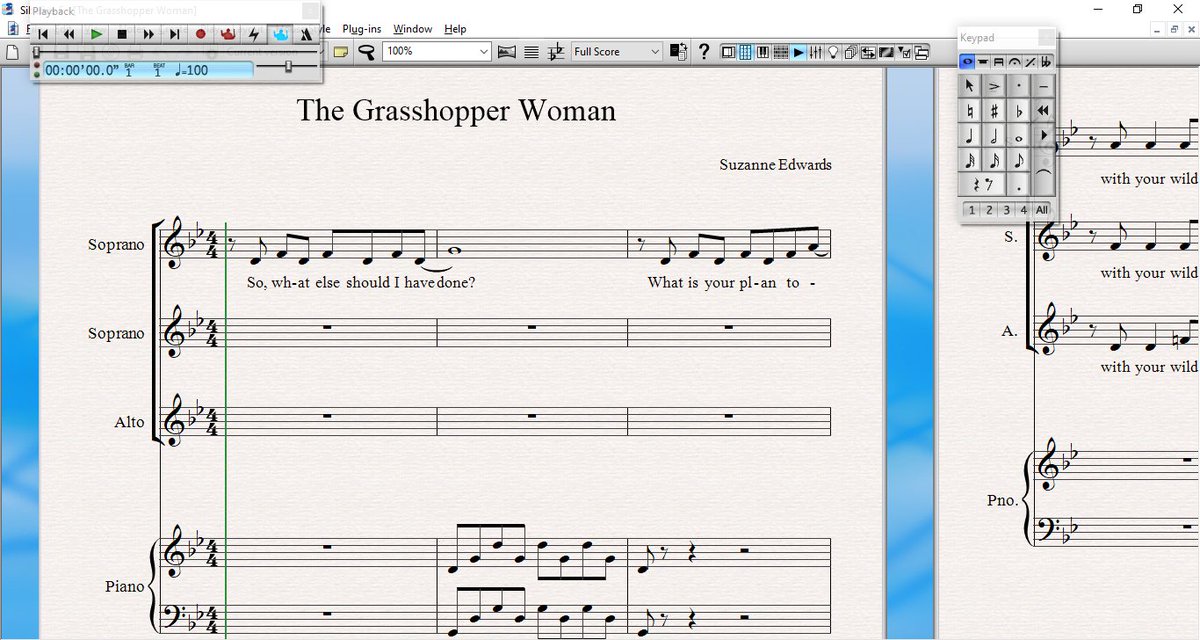Click the double back-arrow key on Keypad
The width and height of the screenshot is (1200, 640).
point(1043,110)
